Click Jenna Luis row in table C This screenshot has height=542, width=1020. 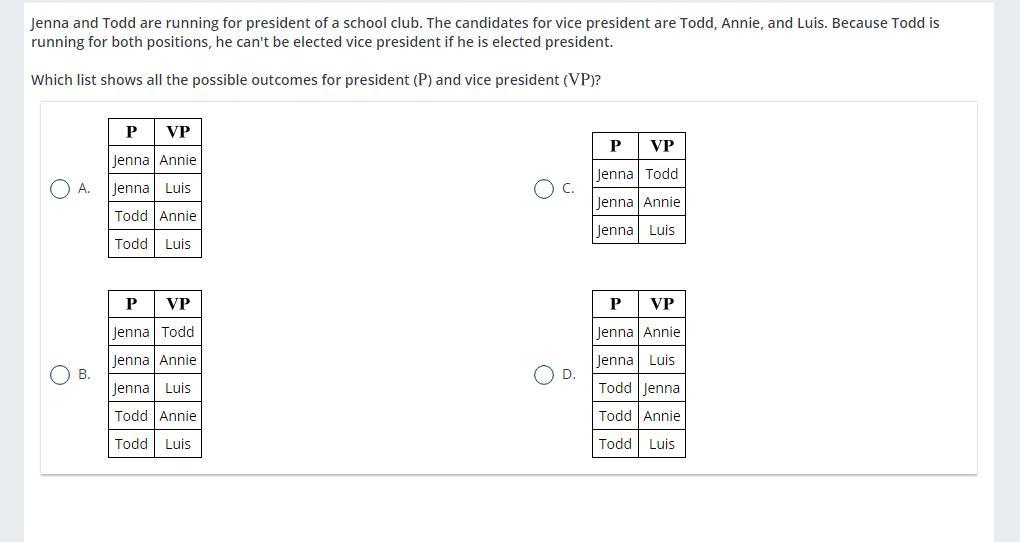tap(639, 230)
